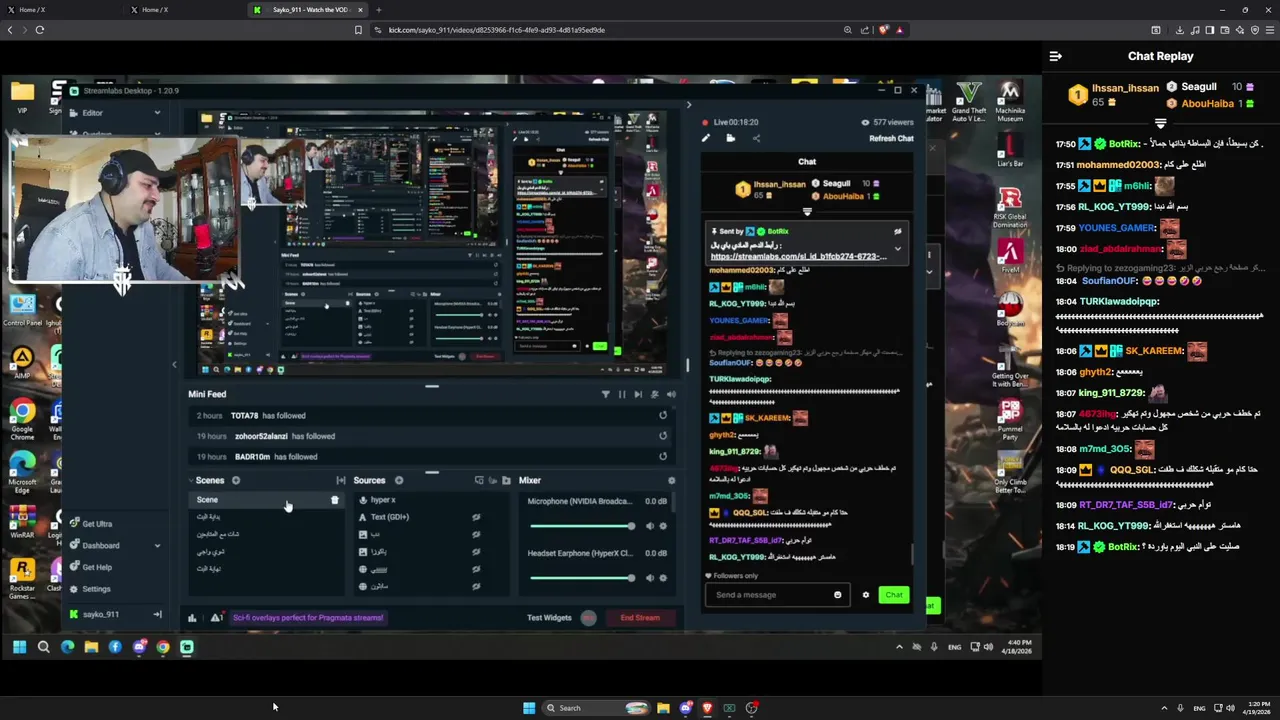Toggle visibility of the third source row
Viewport: 1280px width, 720px height.
pyautogui.click(x=476, y=534)
